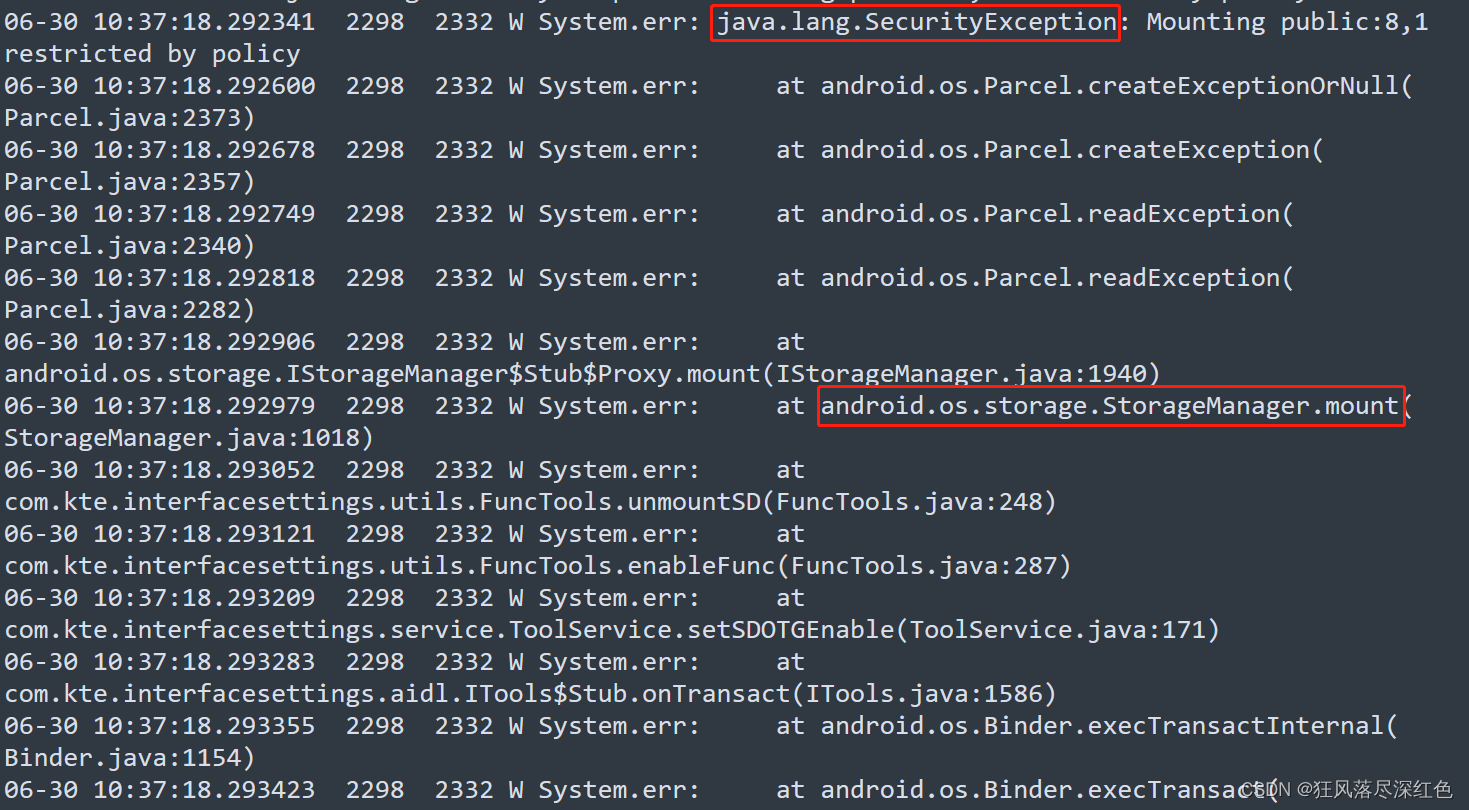Click the Parcel.java:2373) text
1469x810 pixels.
(x=130, y=118)
